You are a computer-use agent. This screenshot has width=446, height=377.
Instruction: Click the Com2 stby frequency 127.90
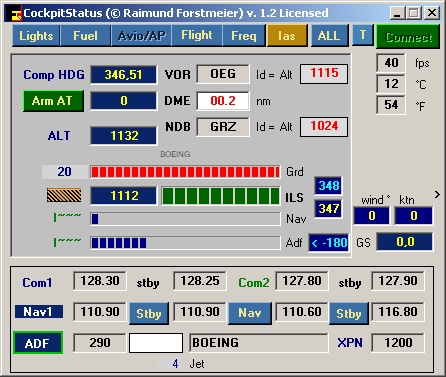point(398,281)
